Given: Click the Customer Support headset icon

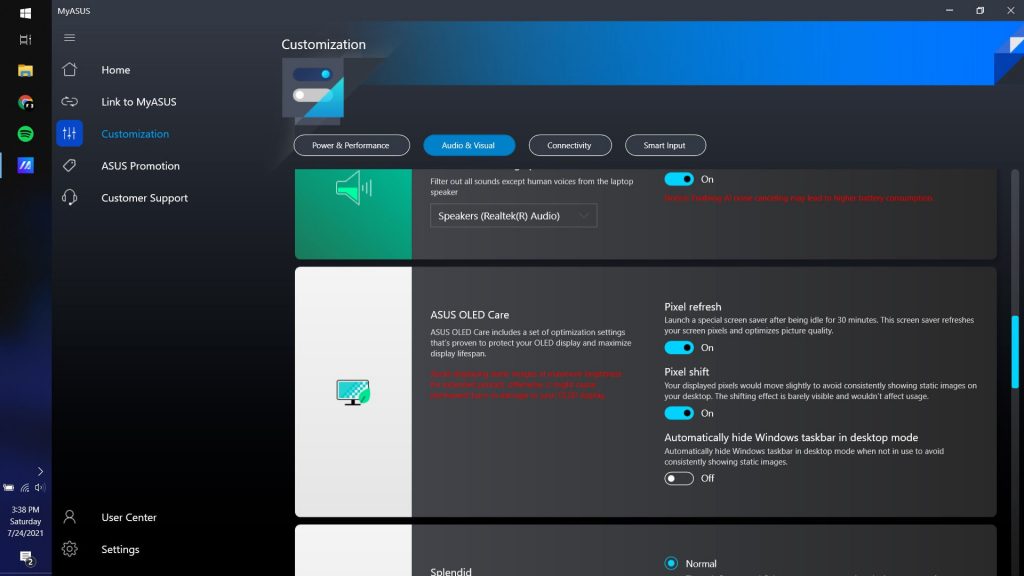Looking at the screenshot, I should (x=69, y=197).
